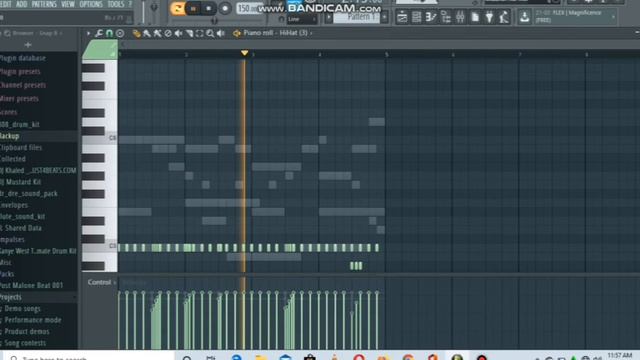Open the Line snap selector dropdown
The width and height of the screenshot is (640, 360).
302,19
